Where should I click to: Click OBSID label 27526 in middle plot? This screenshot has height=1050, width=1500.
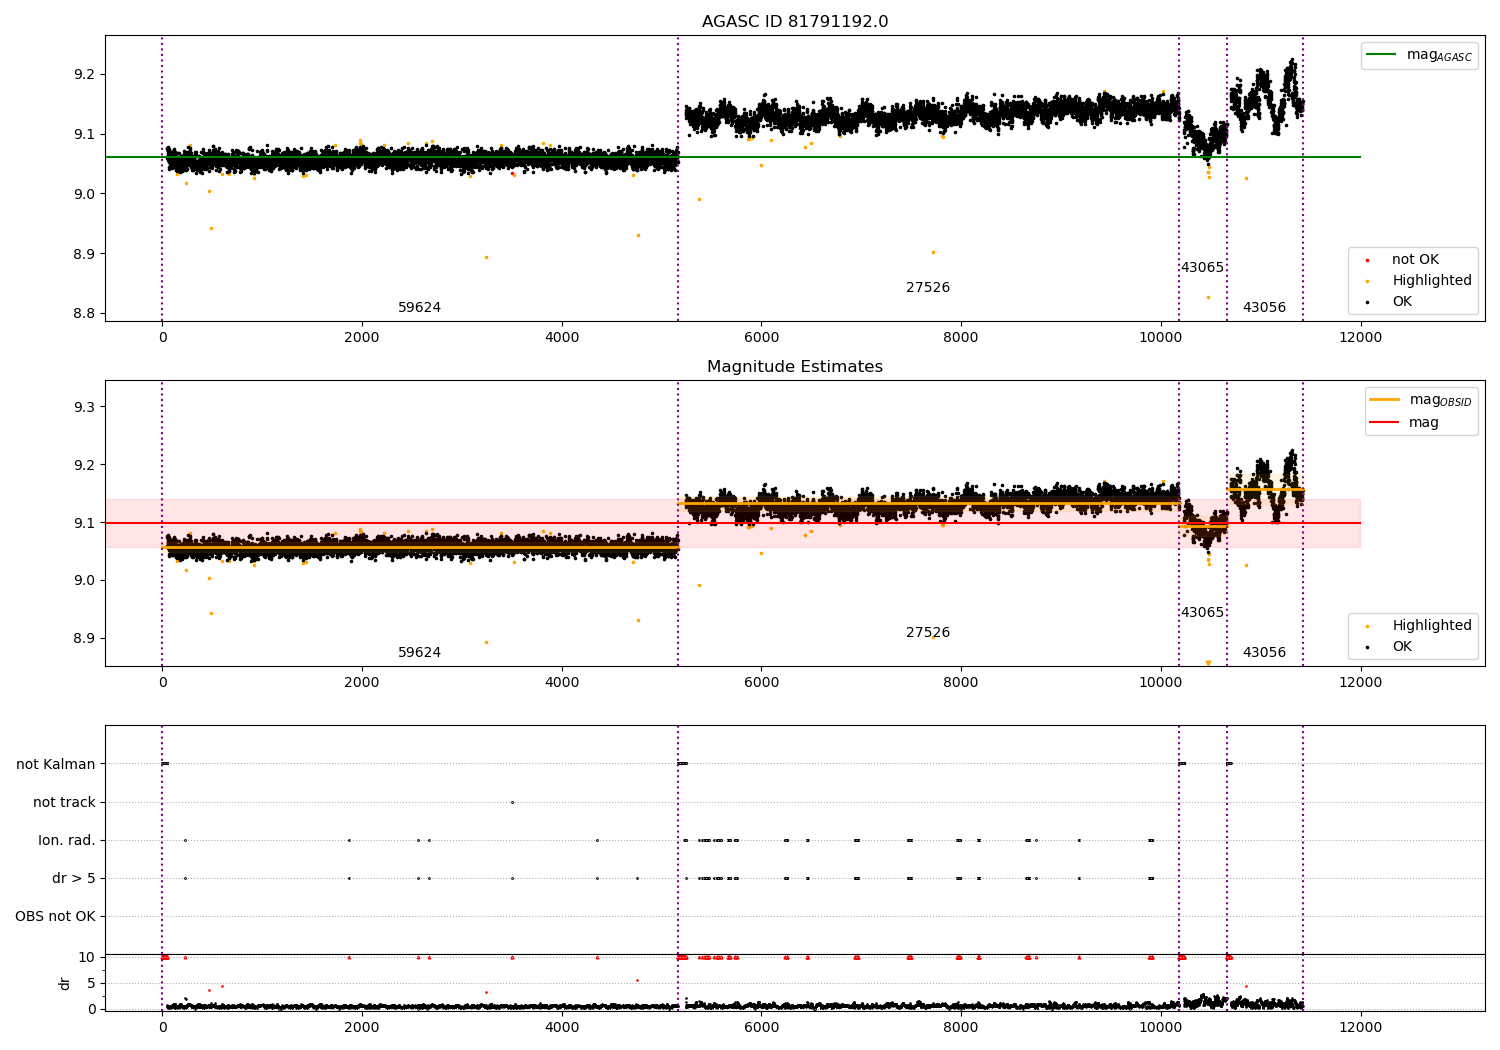928,633
